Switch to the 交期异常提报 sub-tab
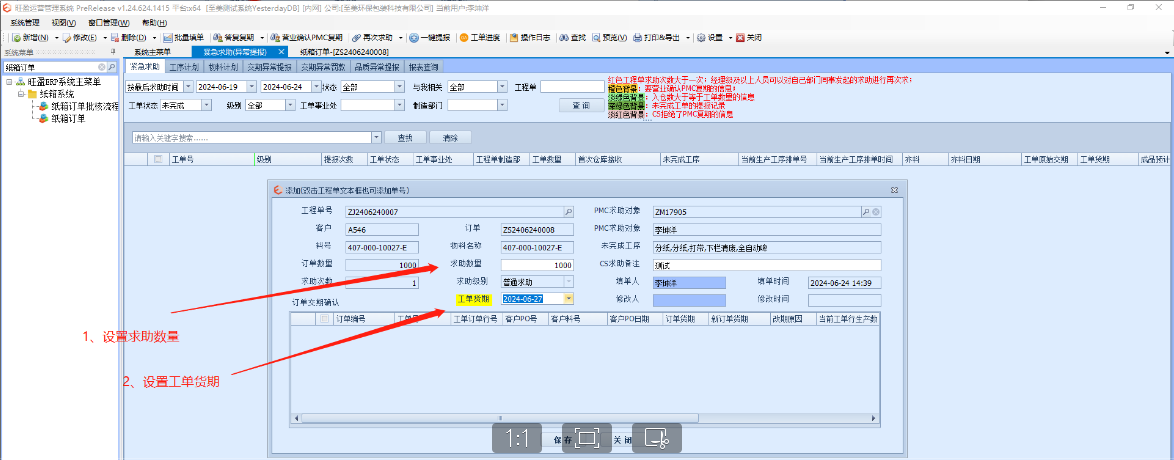Image resolution: width=1174 pixels, height=460 pixels. click(x=270, y=67)
